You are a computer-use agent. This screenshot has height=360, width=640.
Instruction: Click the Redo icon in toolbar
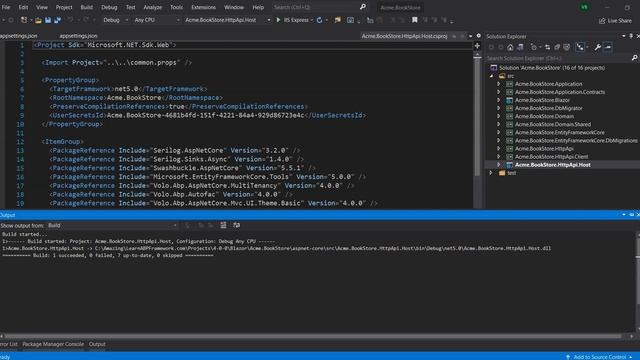pos(86,20)
